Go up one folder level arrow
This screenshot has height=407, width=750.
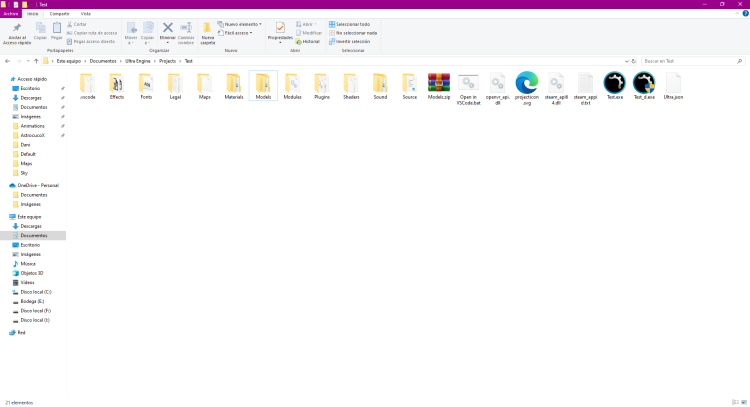pos(36,61)
